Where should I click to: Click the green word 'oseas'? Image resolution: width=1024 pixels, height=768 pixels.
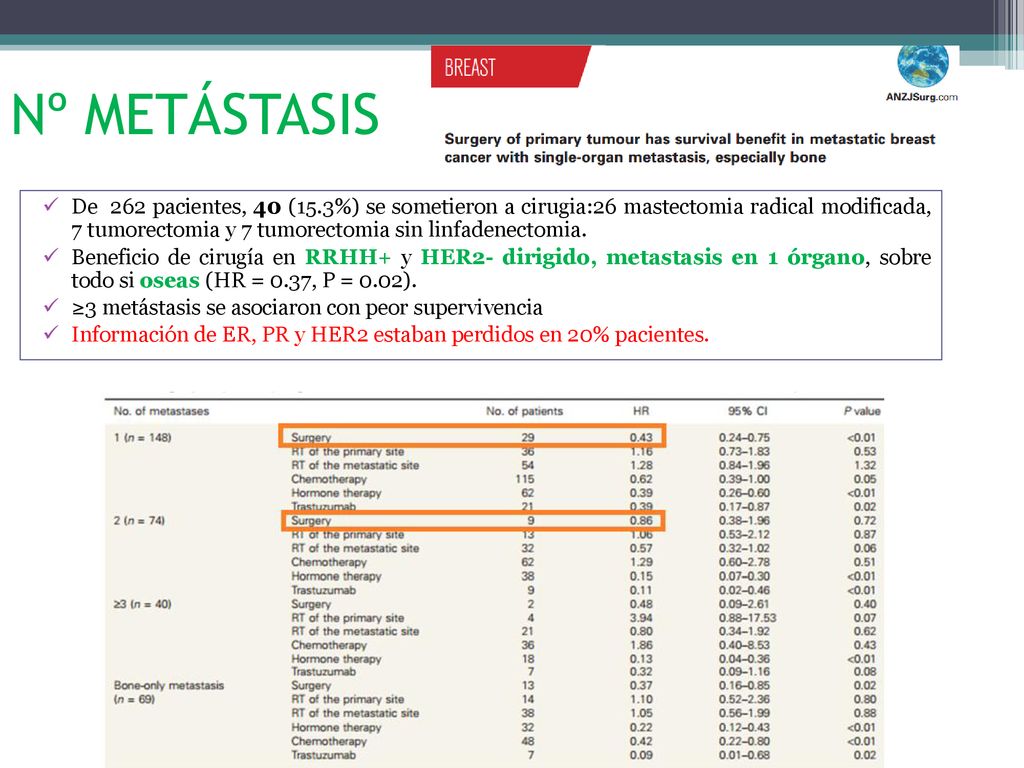point(169,281)
